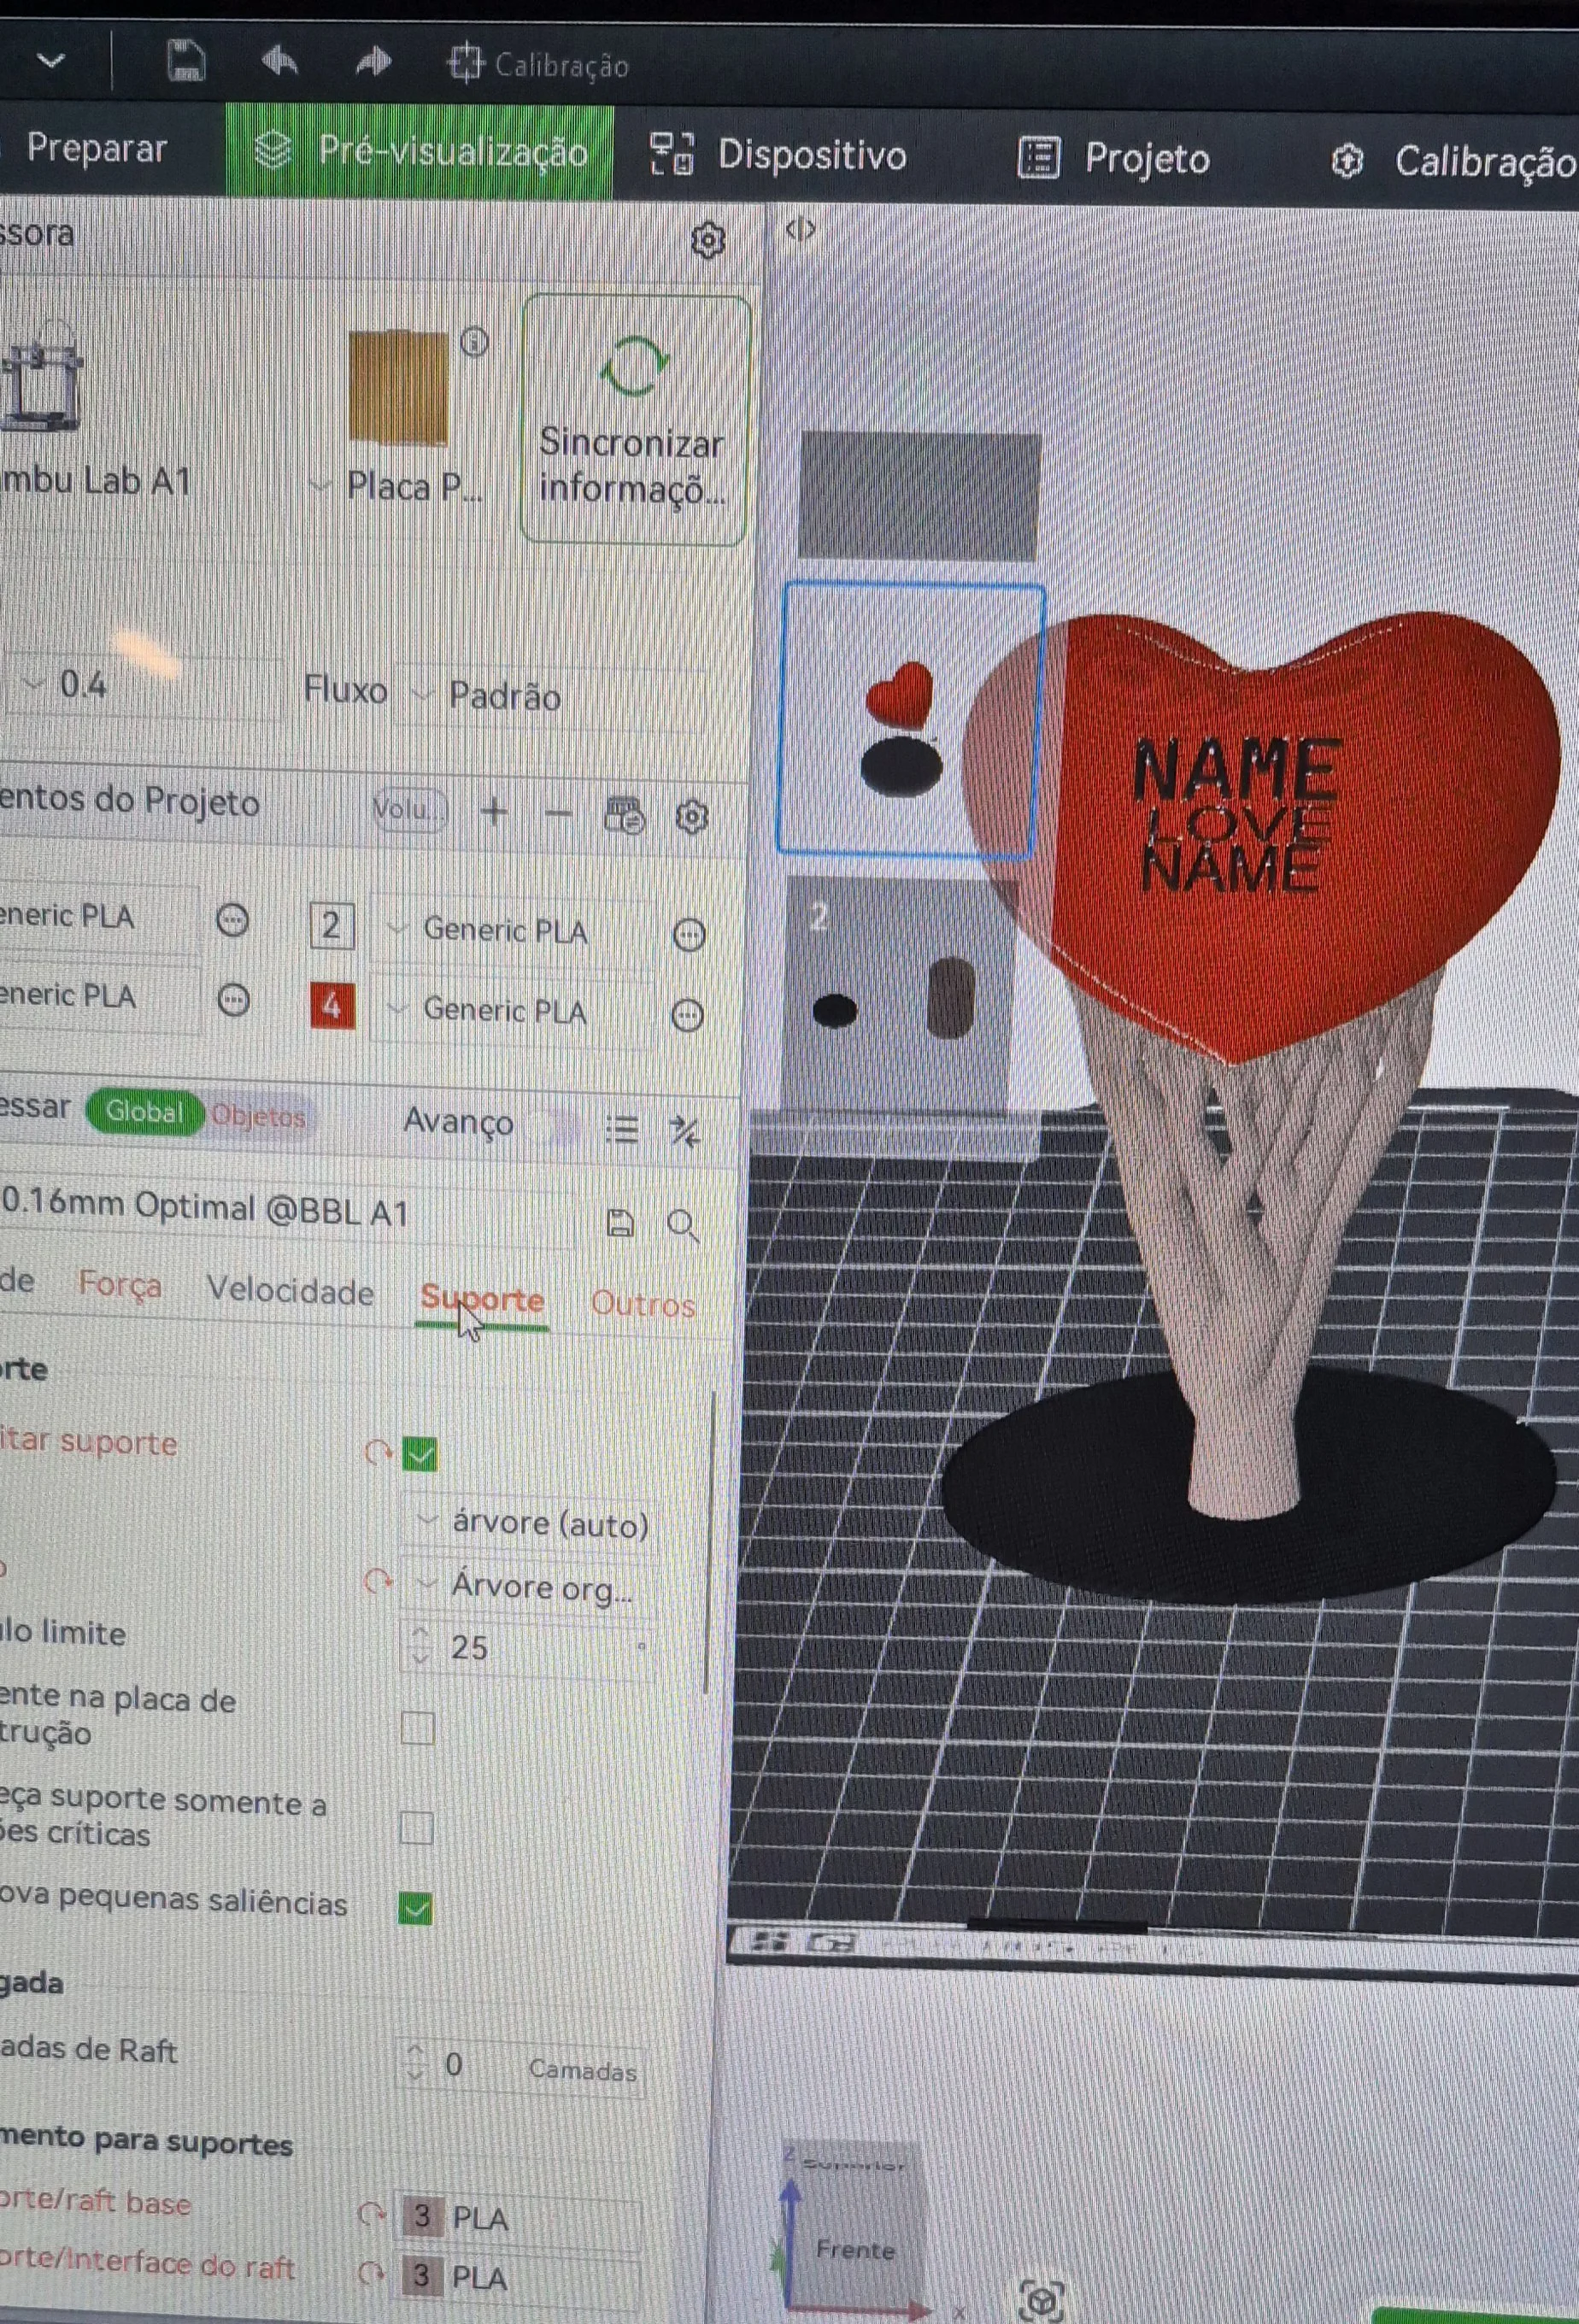The height and width of the screenshot is (2324, 1579).
Task: Open filament settings gear icon
Action: click(692, 817)
